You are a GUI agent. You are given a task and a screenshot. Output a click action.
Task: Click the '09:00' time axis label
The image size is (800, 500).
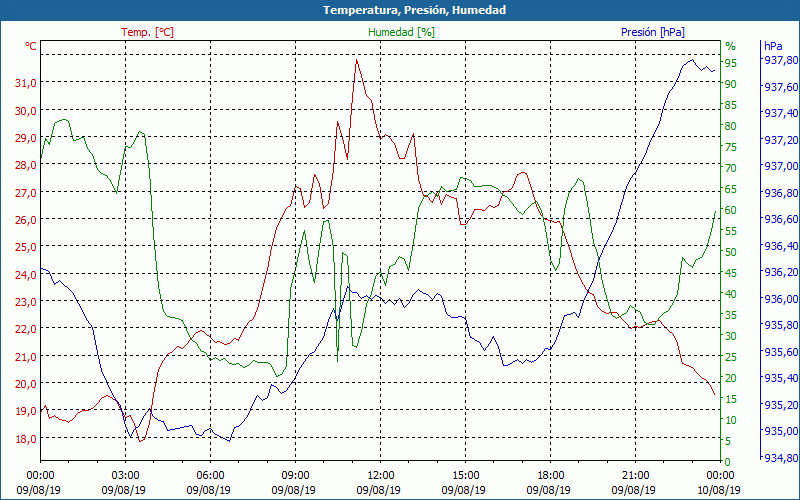[295, 476]
